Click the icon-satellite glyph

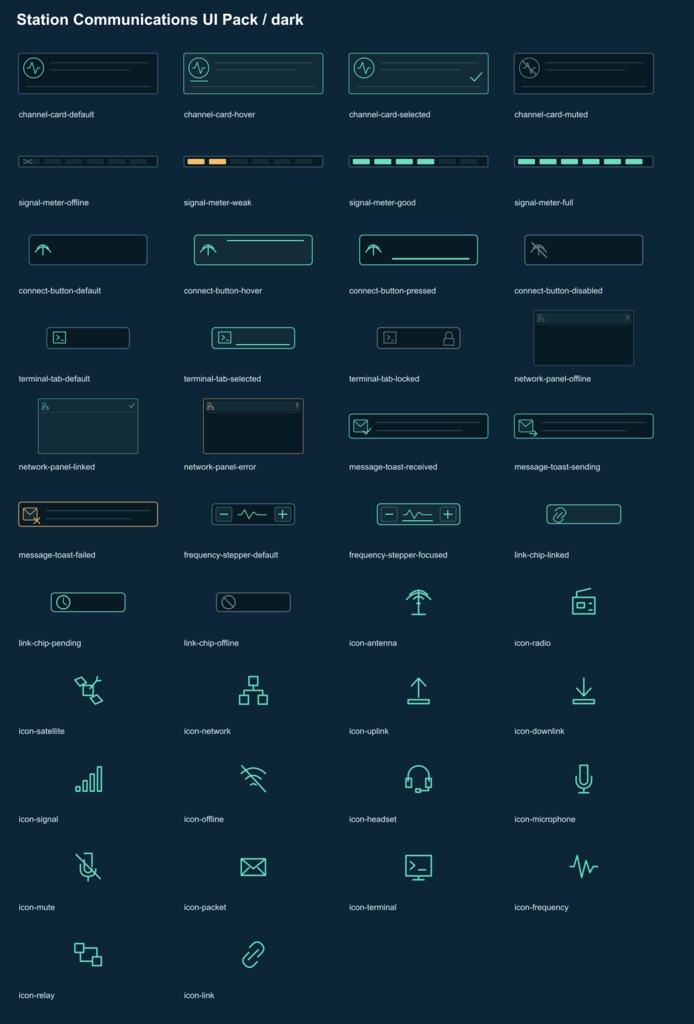click(88, 690)
